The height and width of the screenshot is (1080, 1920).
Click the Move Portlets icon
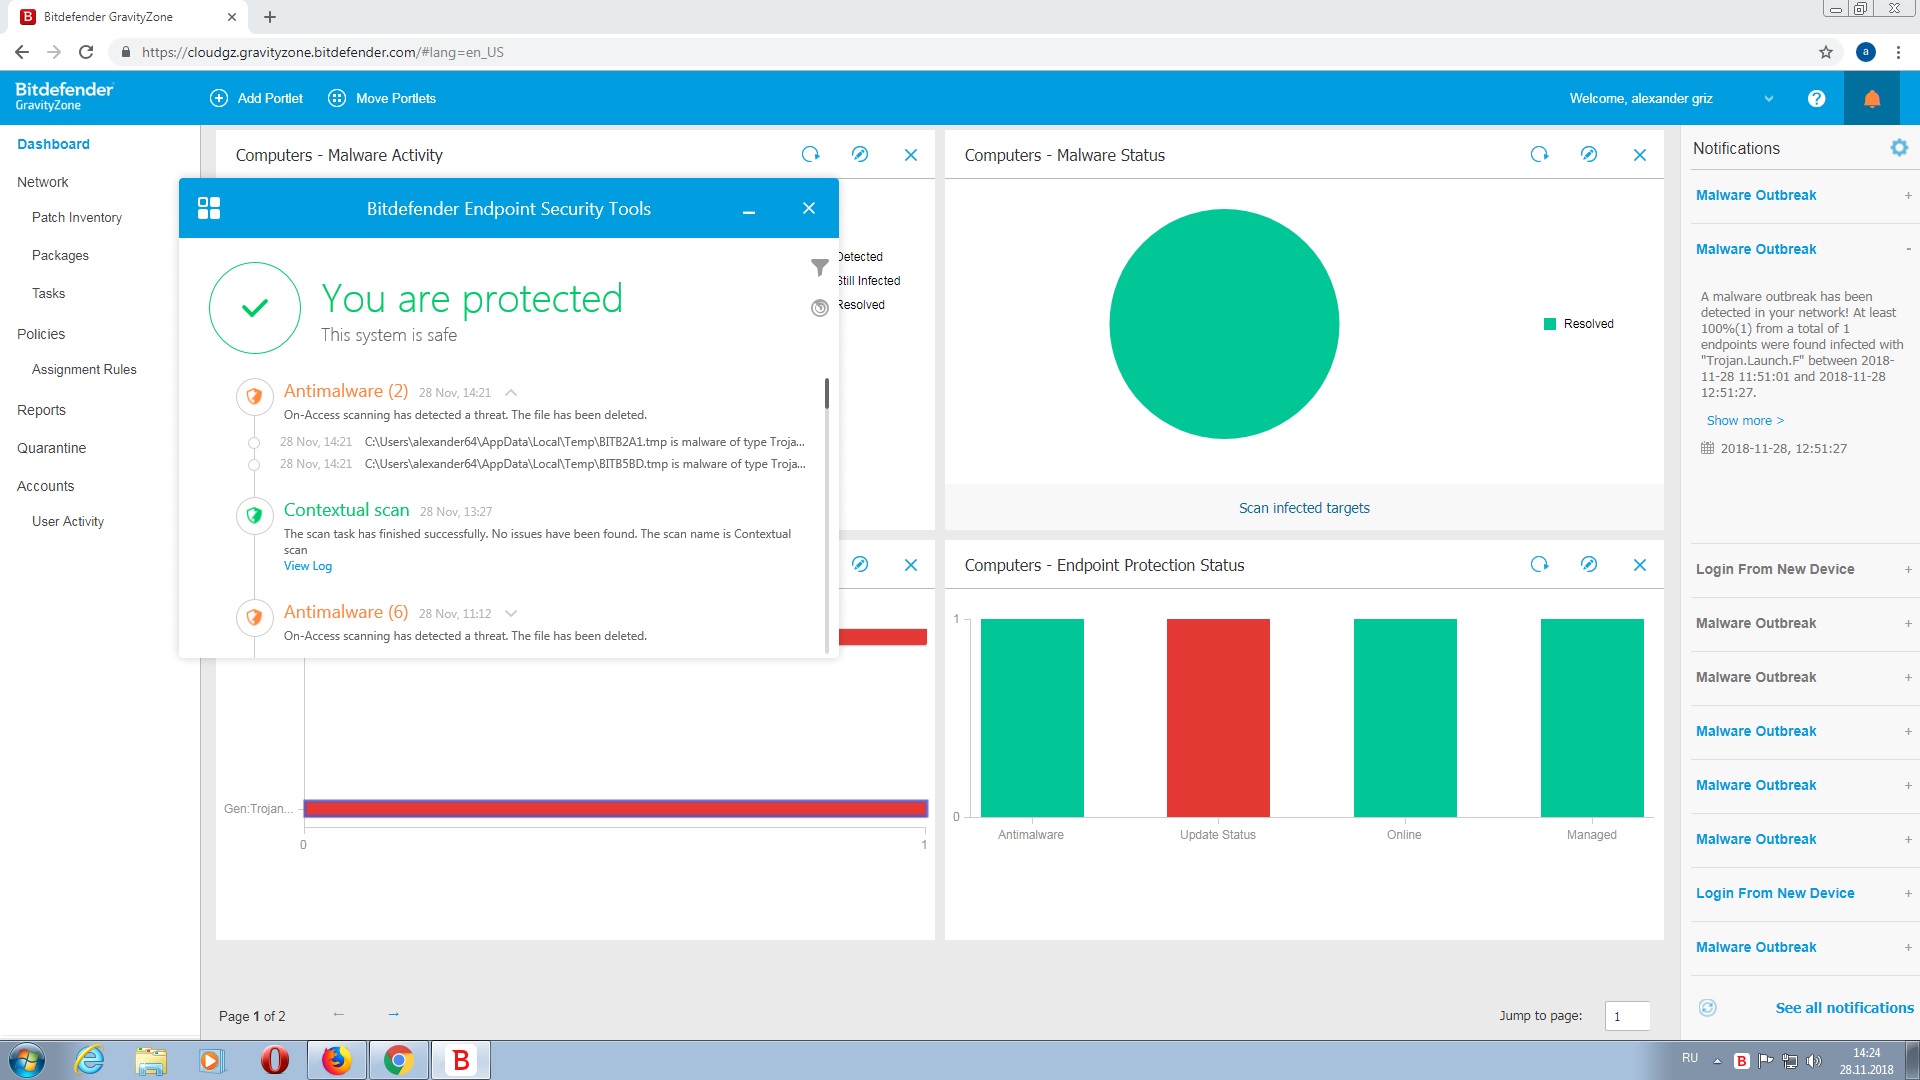(337, 98)
